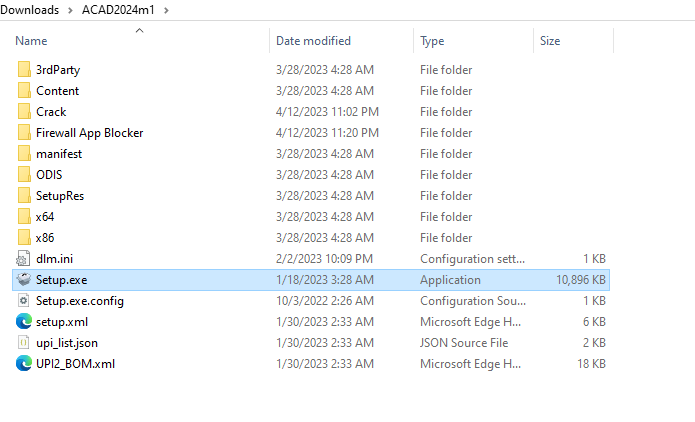
Task: Click the Firewall App Blocker folder icon
Action: (24, 133)
